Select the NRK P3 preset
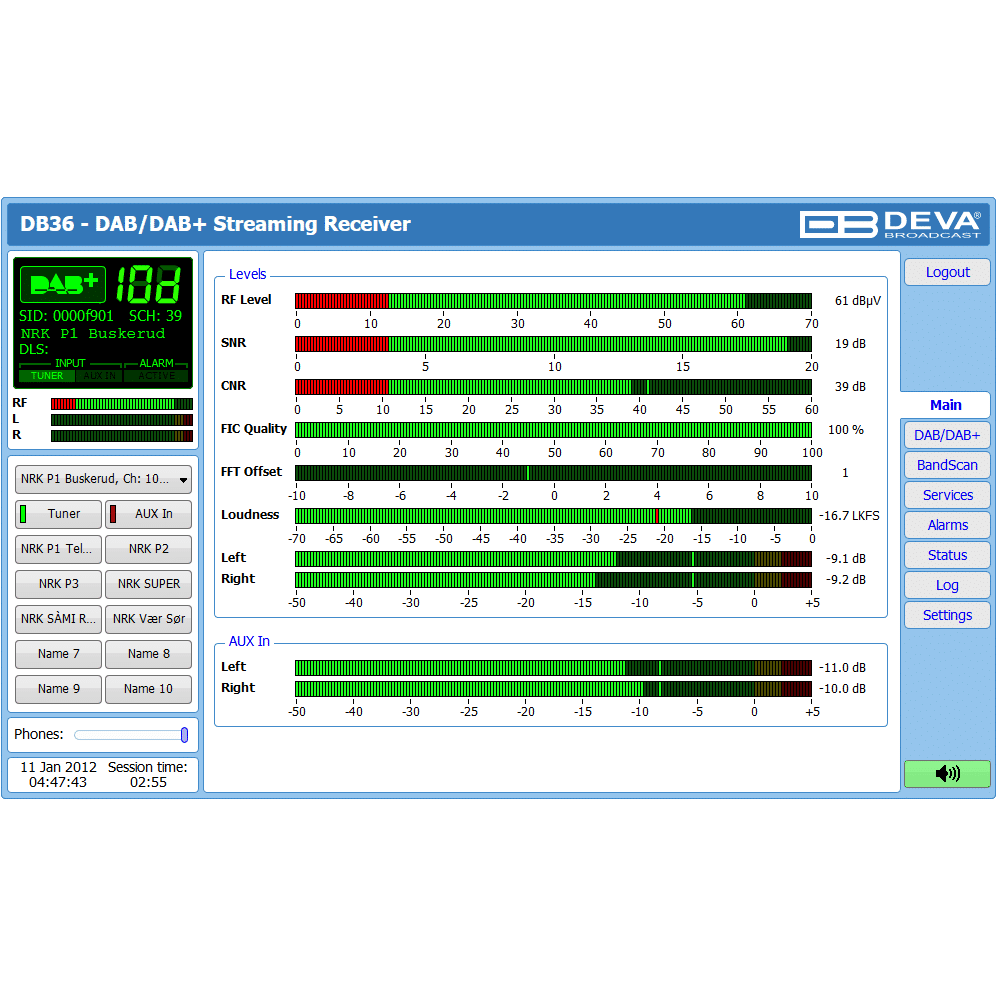The image size is (997, 997). click(x=58, y=584)
